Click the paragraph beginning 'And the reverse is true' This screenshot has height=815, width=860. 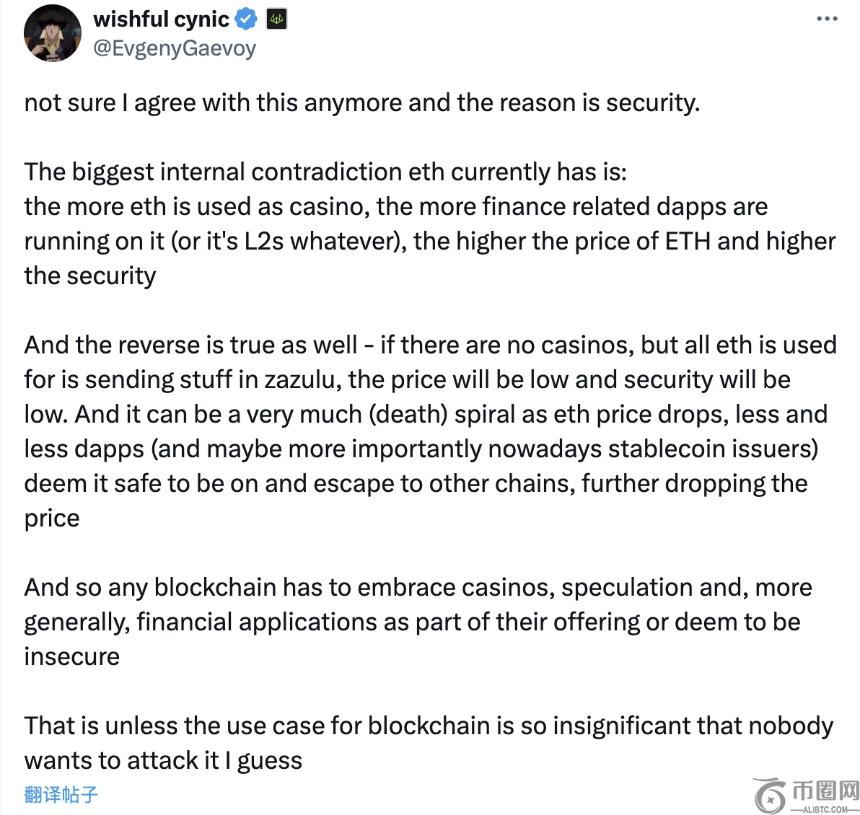430,431
